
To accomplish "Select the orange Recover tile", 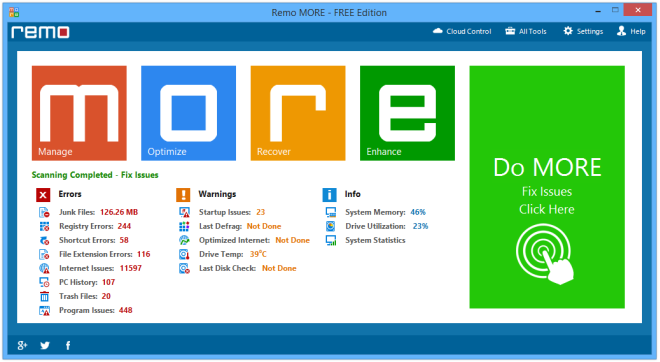I will pyautogui.click(x=298, y=113).
